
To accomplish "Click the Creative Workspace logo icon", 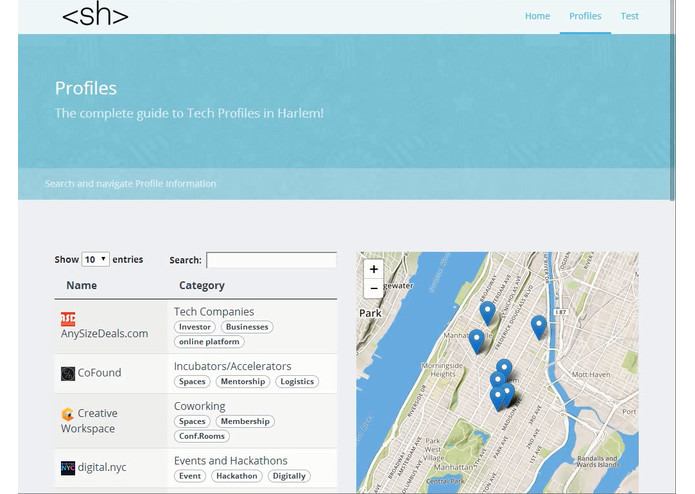I will tap(67, 414).
